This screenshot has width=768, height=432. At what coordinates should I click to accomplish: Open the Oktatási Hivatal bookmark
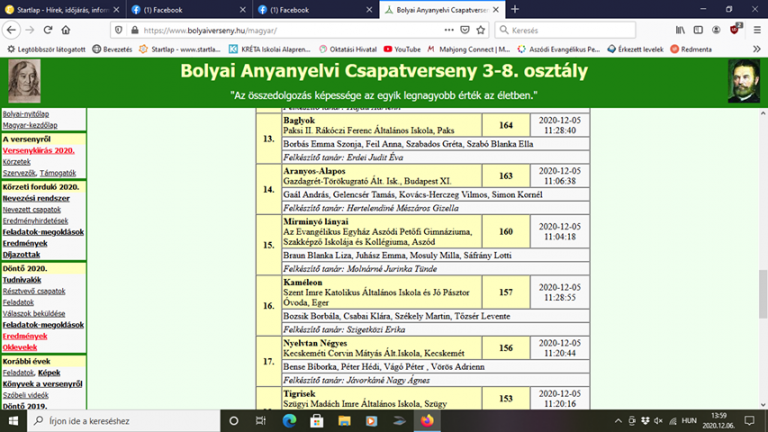(348, 49)
